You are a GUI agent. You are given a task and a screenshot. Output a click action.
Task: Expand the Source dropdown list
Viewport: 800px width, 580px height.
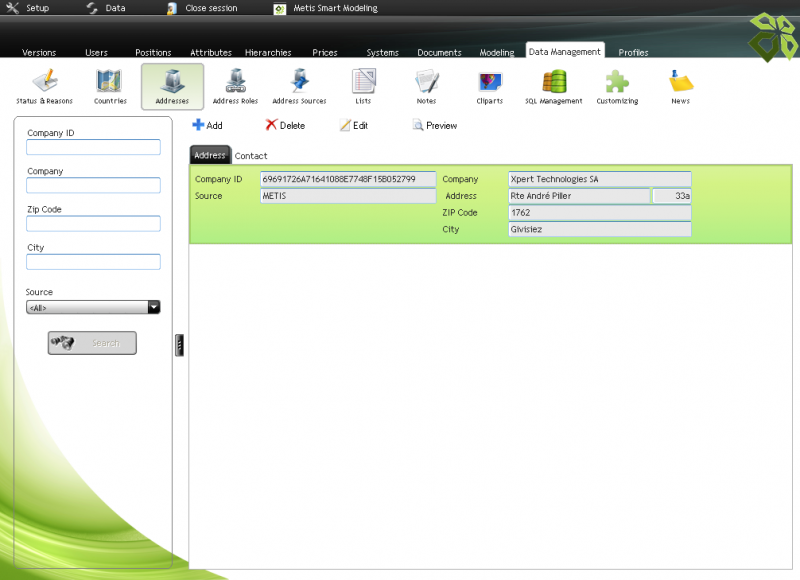(x=153, y=308)
